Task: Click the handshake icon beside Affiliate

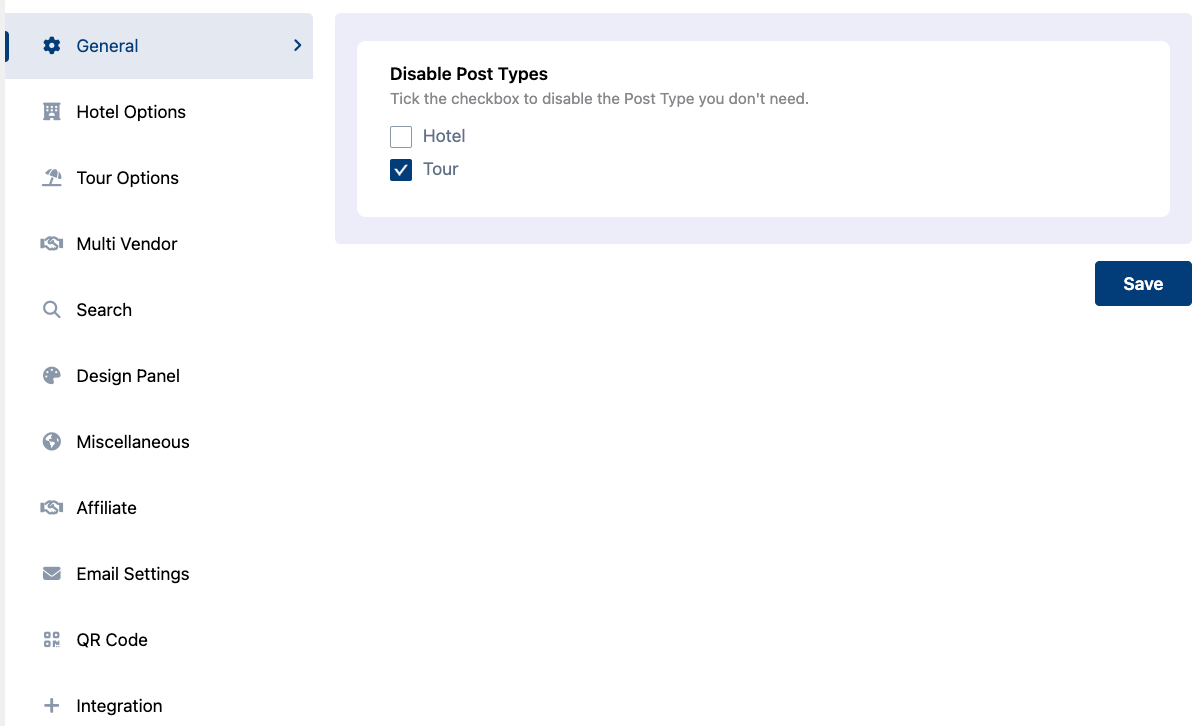Action: click(52, 508)
